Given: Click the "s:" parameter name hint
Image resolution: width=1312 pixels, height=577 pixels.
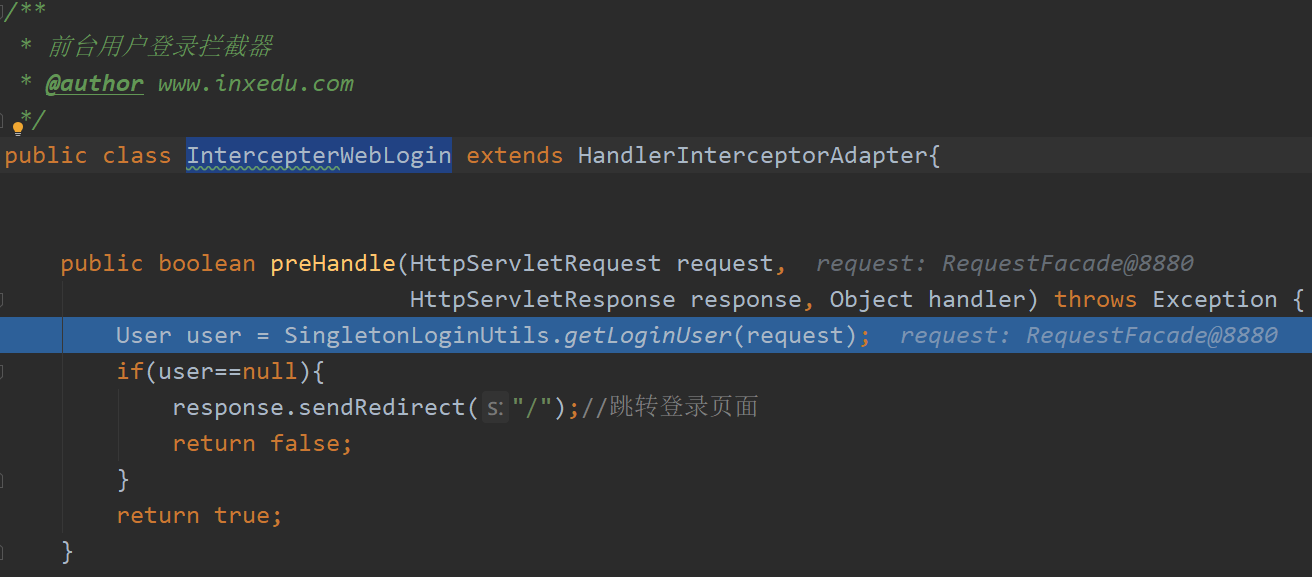Looking at the screenshot, I should (x=494, y=408).
